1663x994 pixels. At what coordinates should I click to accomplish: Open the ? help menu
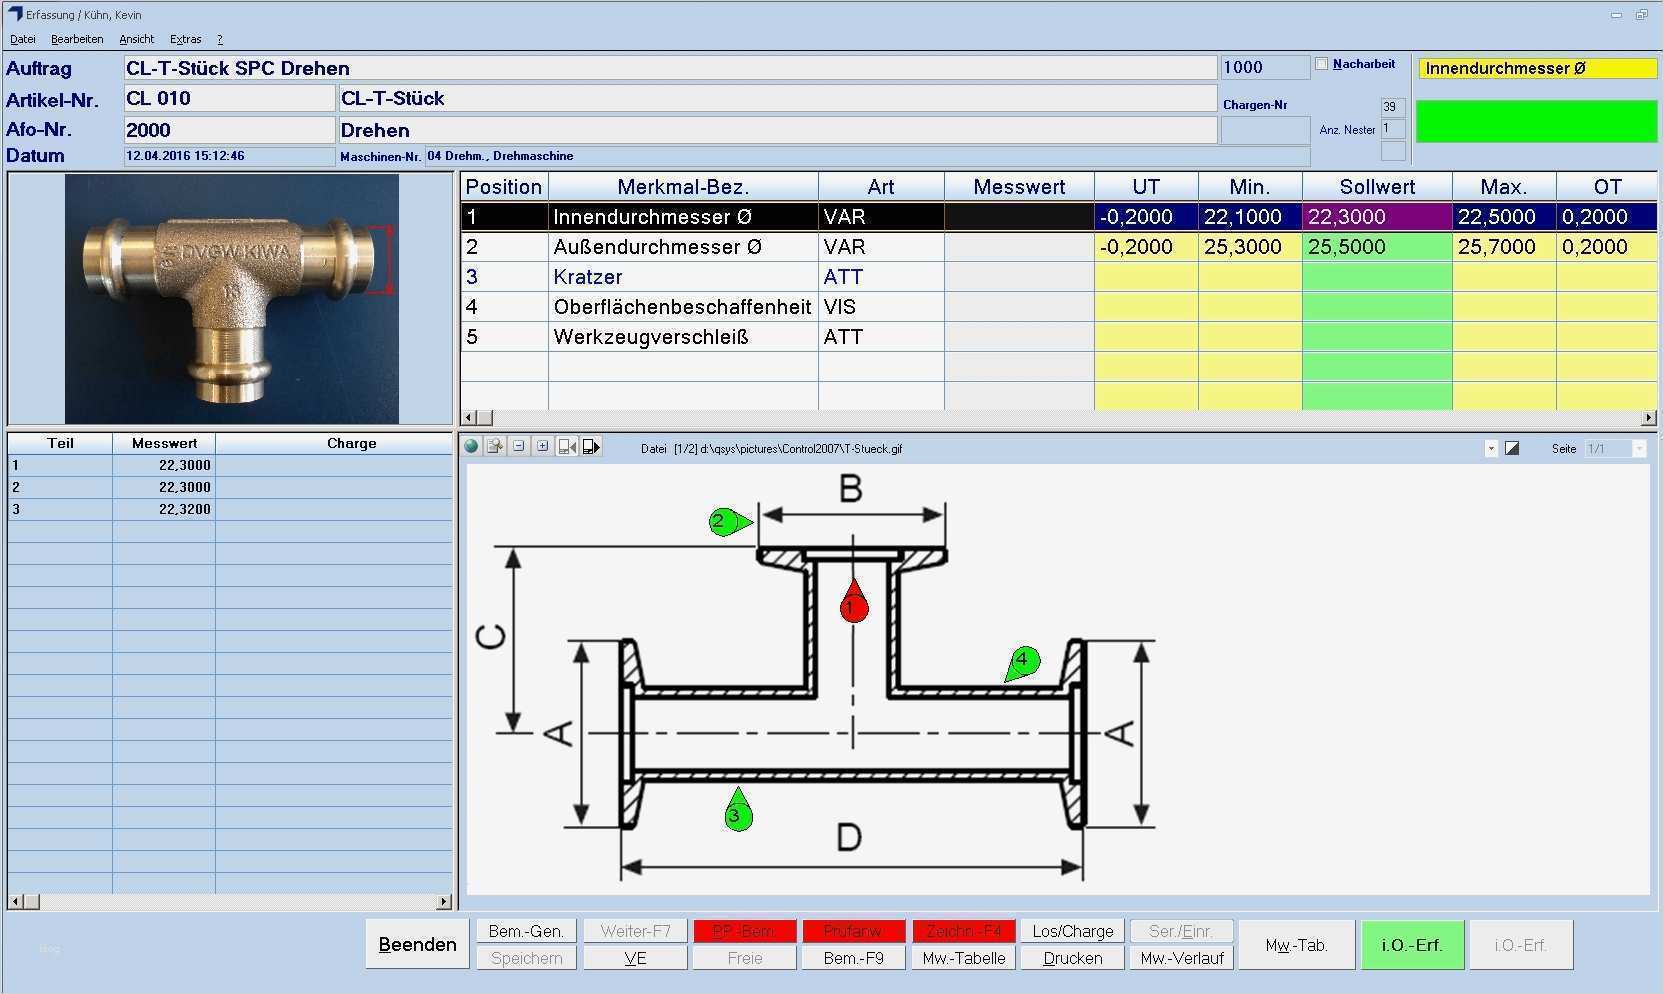tap(220, 39)
